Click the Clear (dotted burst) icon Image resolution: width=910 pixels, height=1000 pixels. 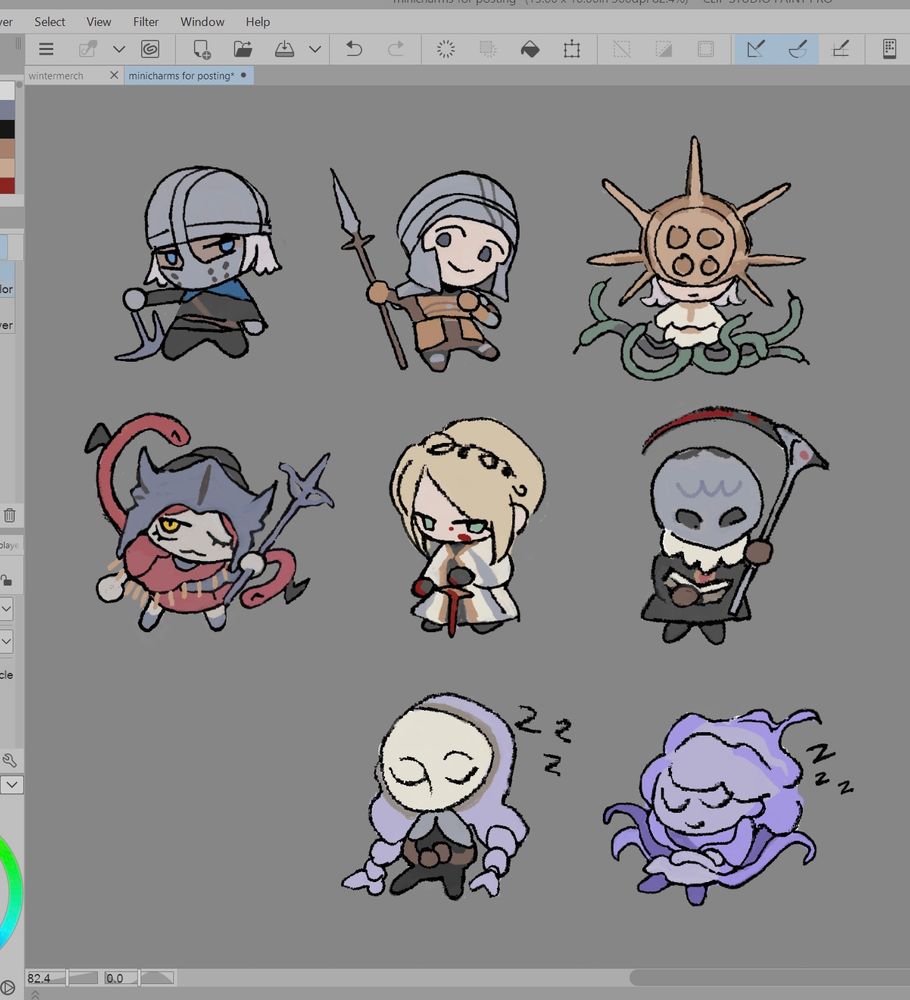446,49
